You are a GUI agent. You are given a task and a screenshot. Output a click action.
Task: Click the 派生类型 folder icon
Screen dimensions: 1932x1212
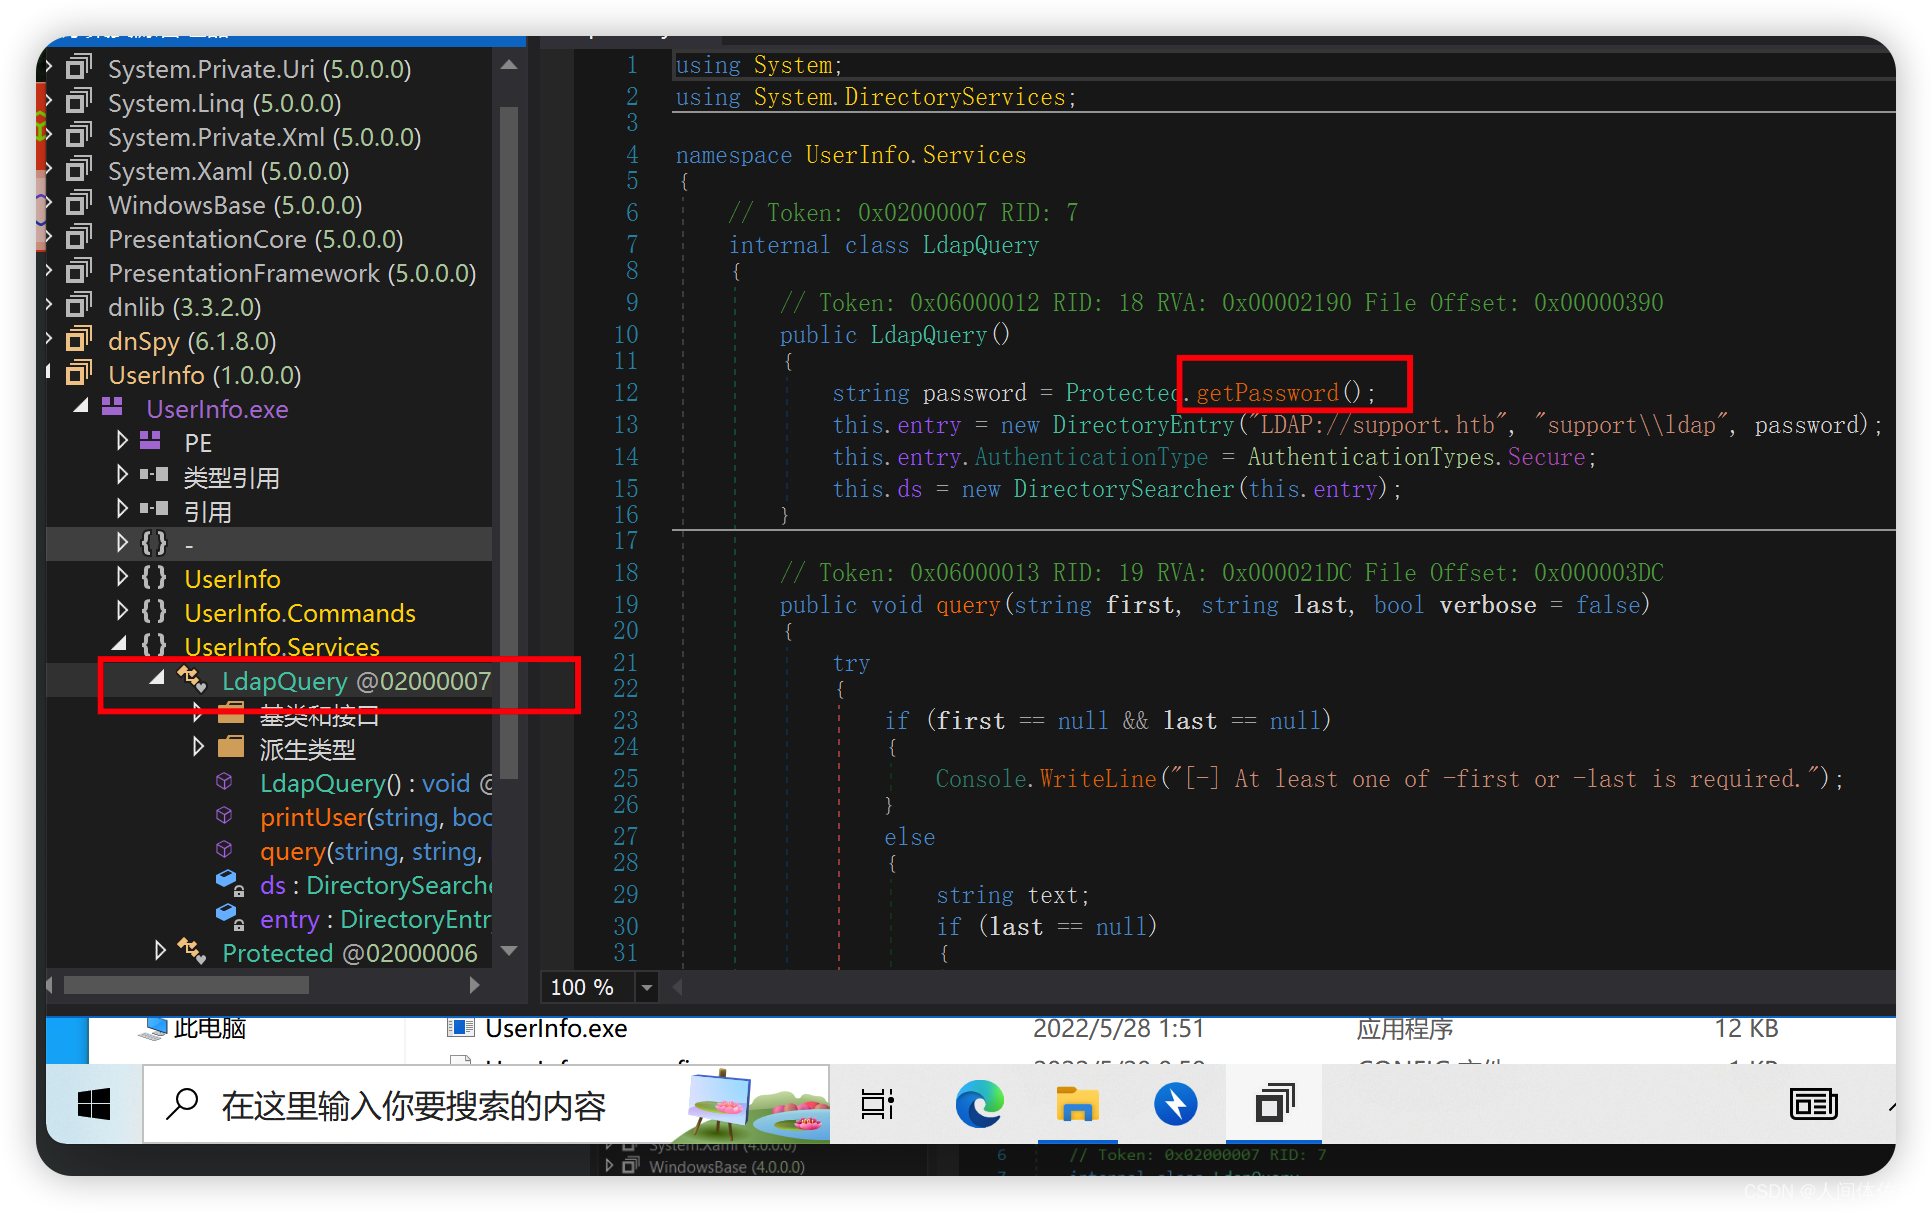(231, 747)
